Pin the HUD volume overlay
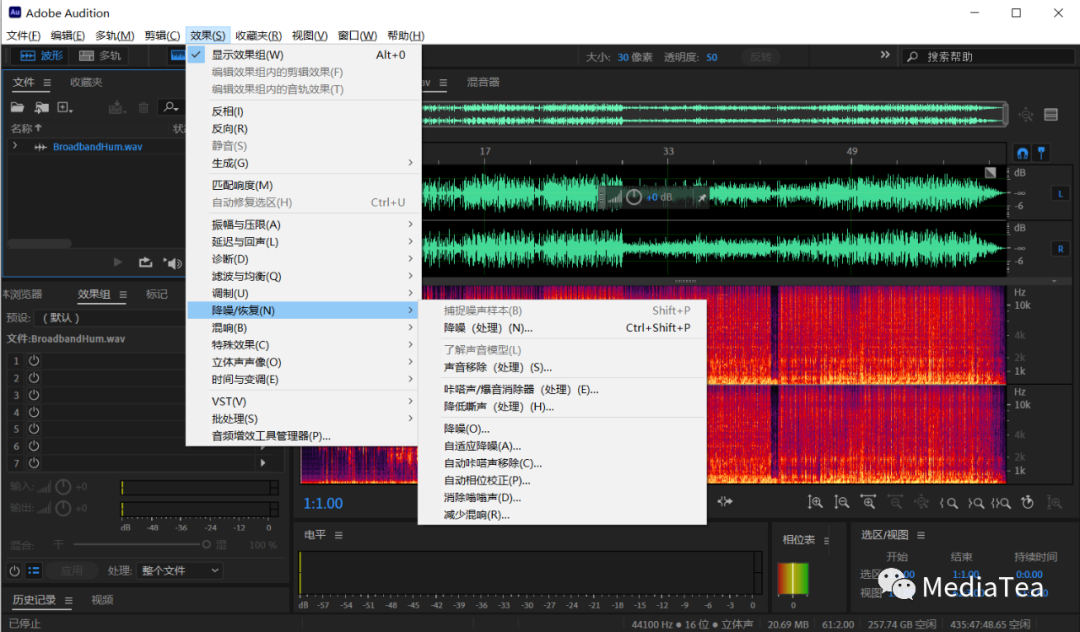 (702, 198)
